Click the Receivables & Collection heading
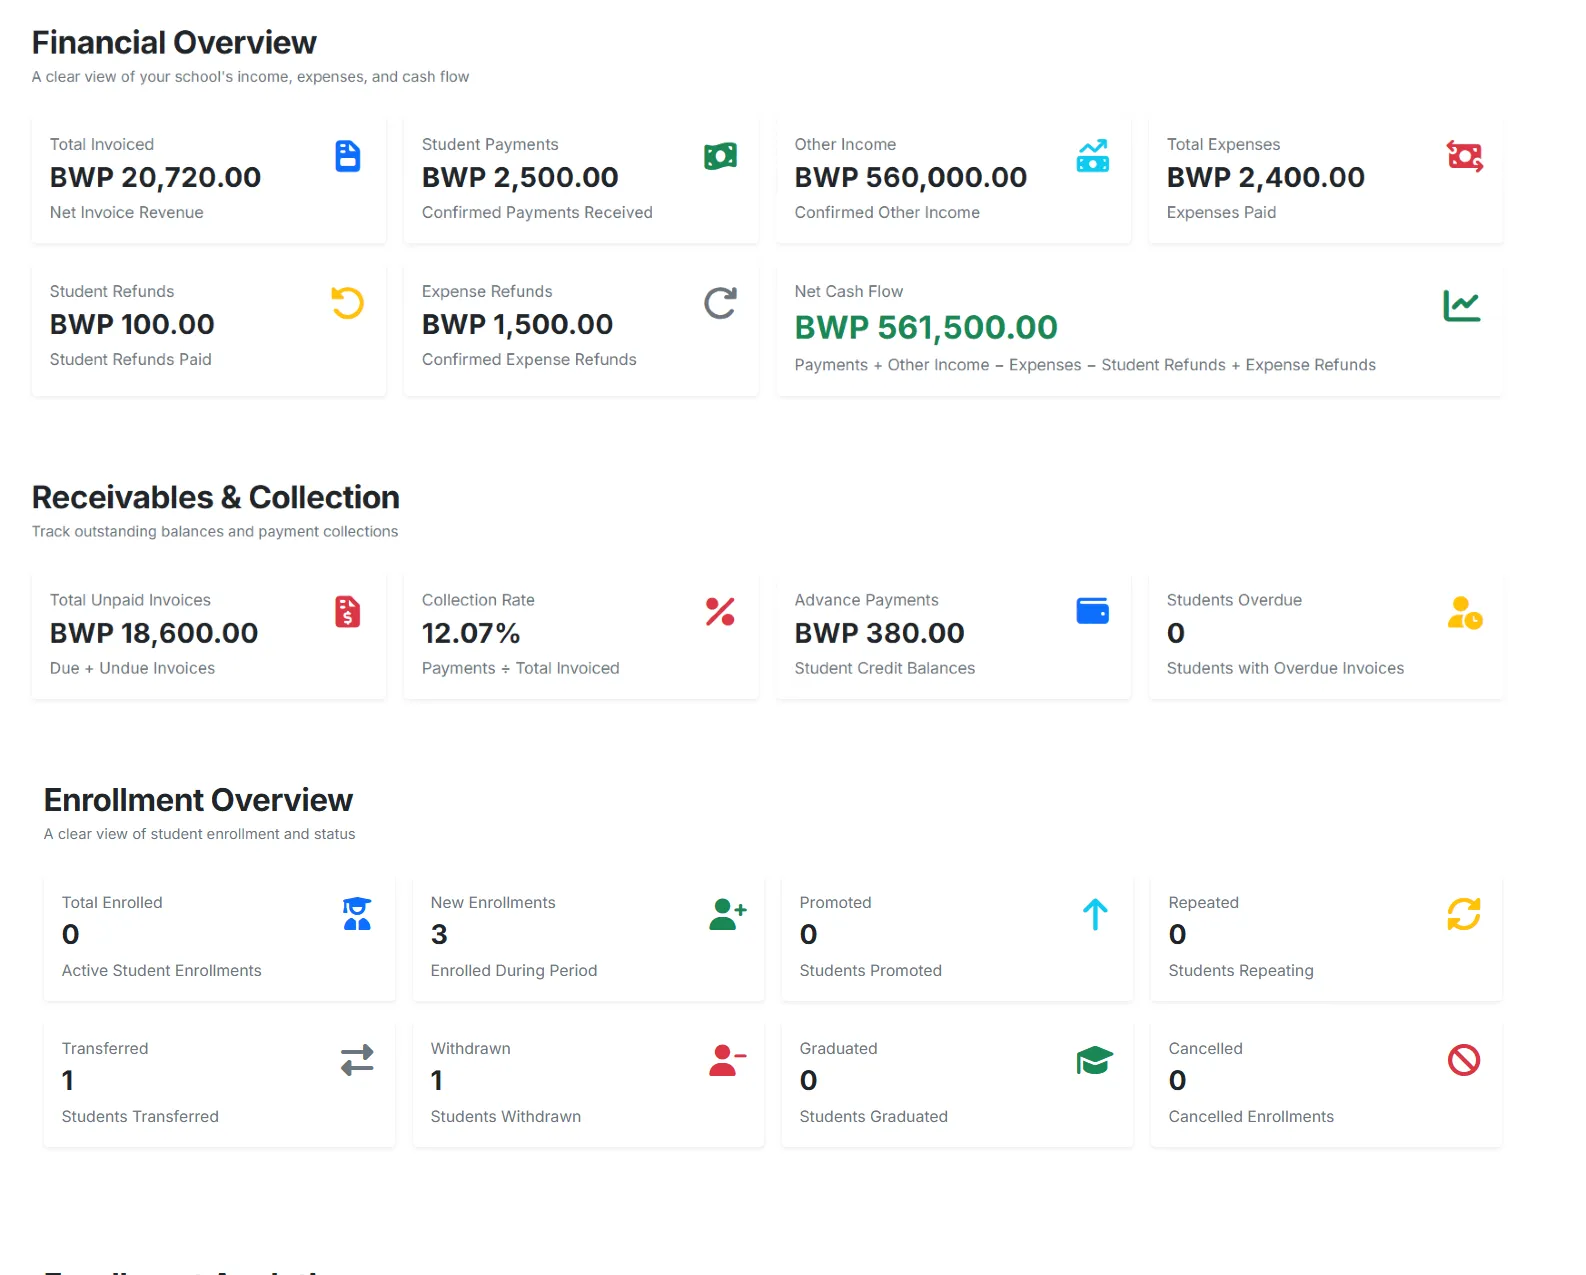Viewport: 1586px width, 1275px height. [216, 497]
